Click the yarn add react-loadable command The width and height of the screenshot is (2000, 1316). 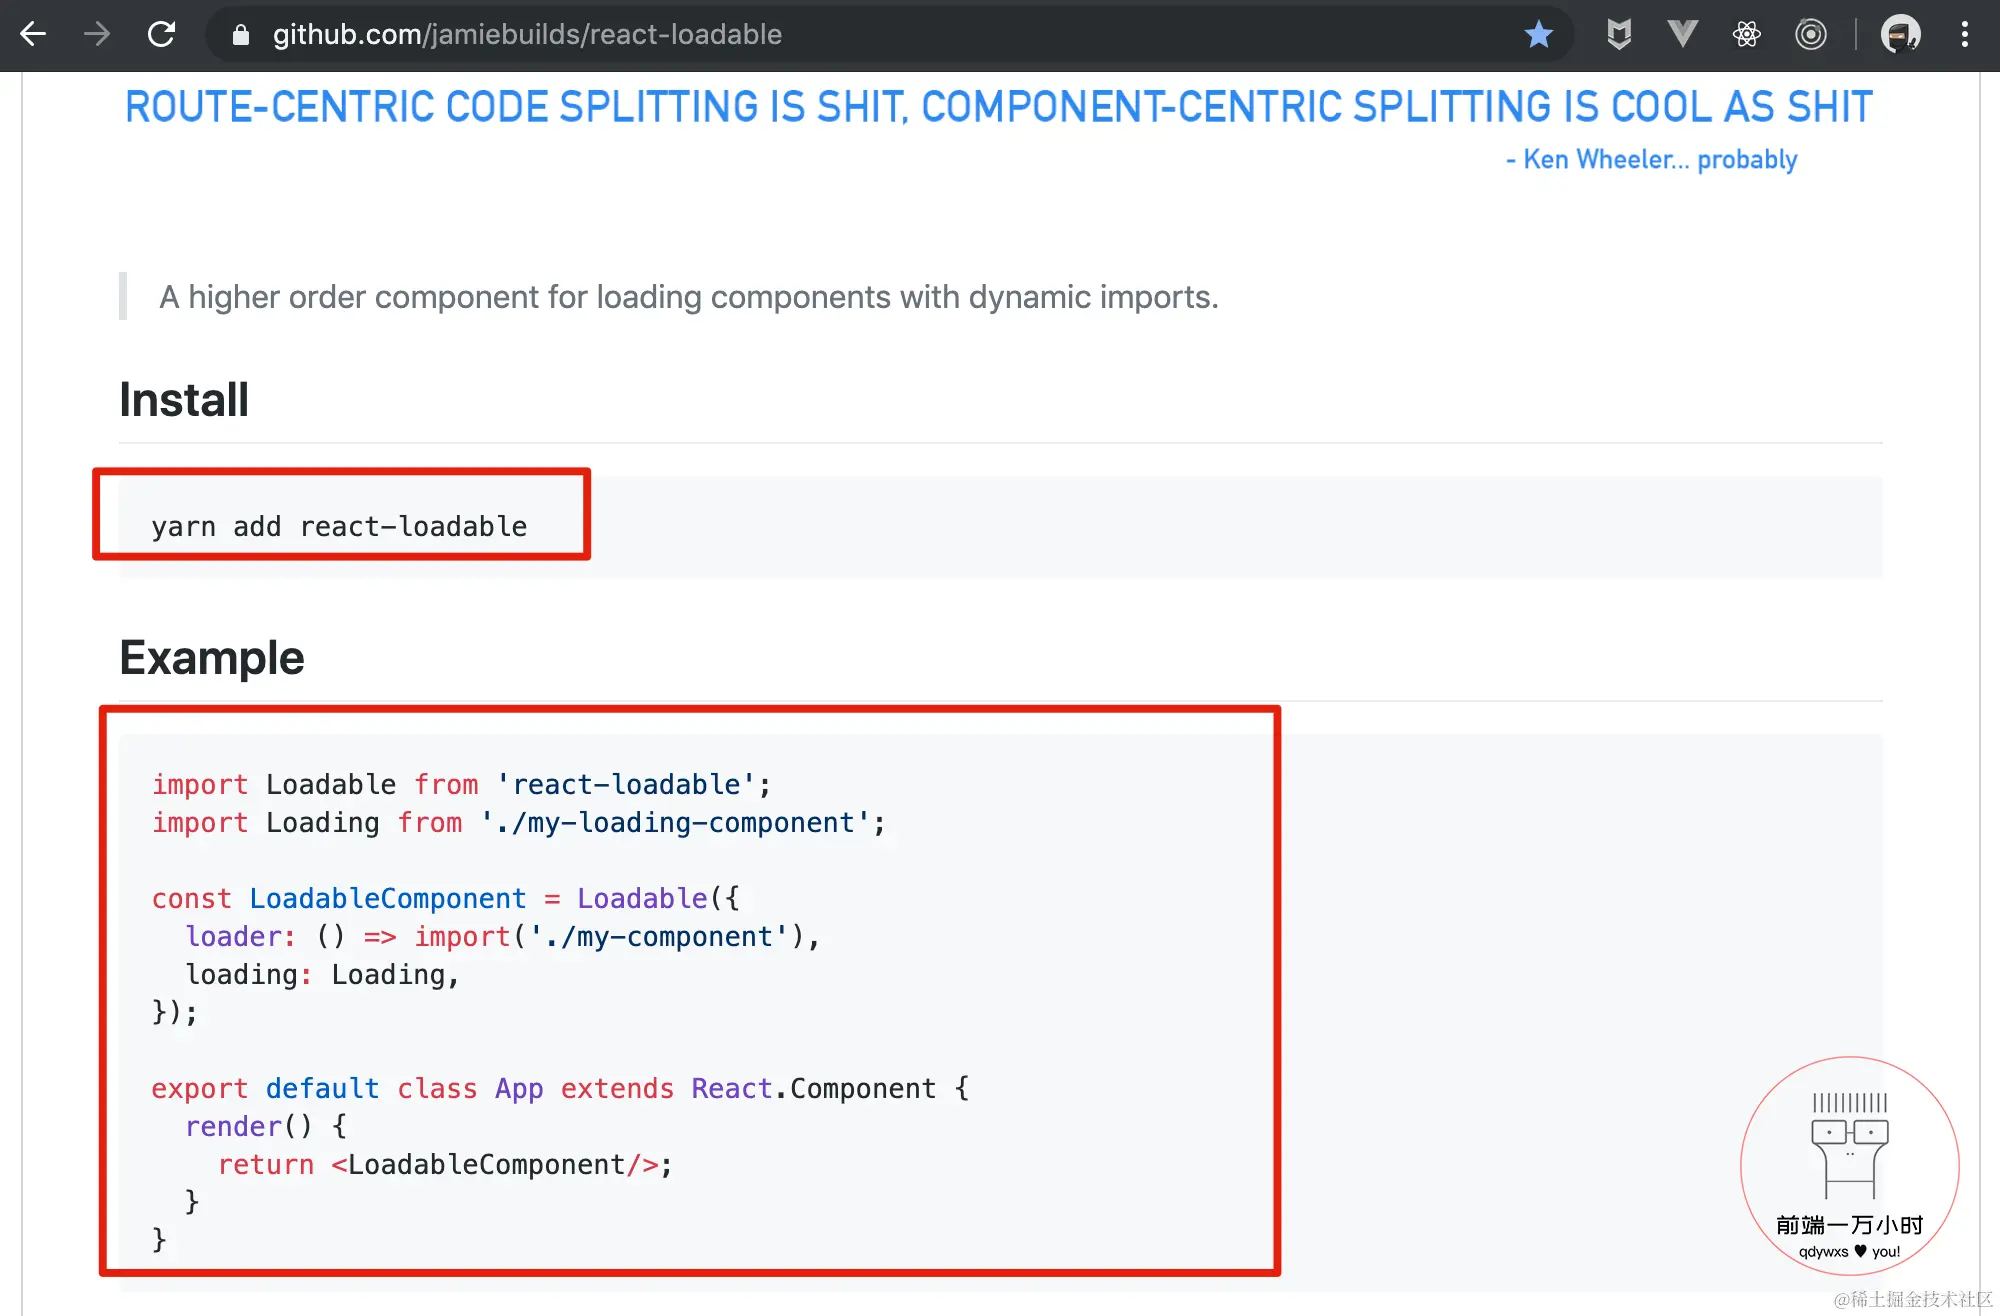[339, 527]
